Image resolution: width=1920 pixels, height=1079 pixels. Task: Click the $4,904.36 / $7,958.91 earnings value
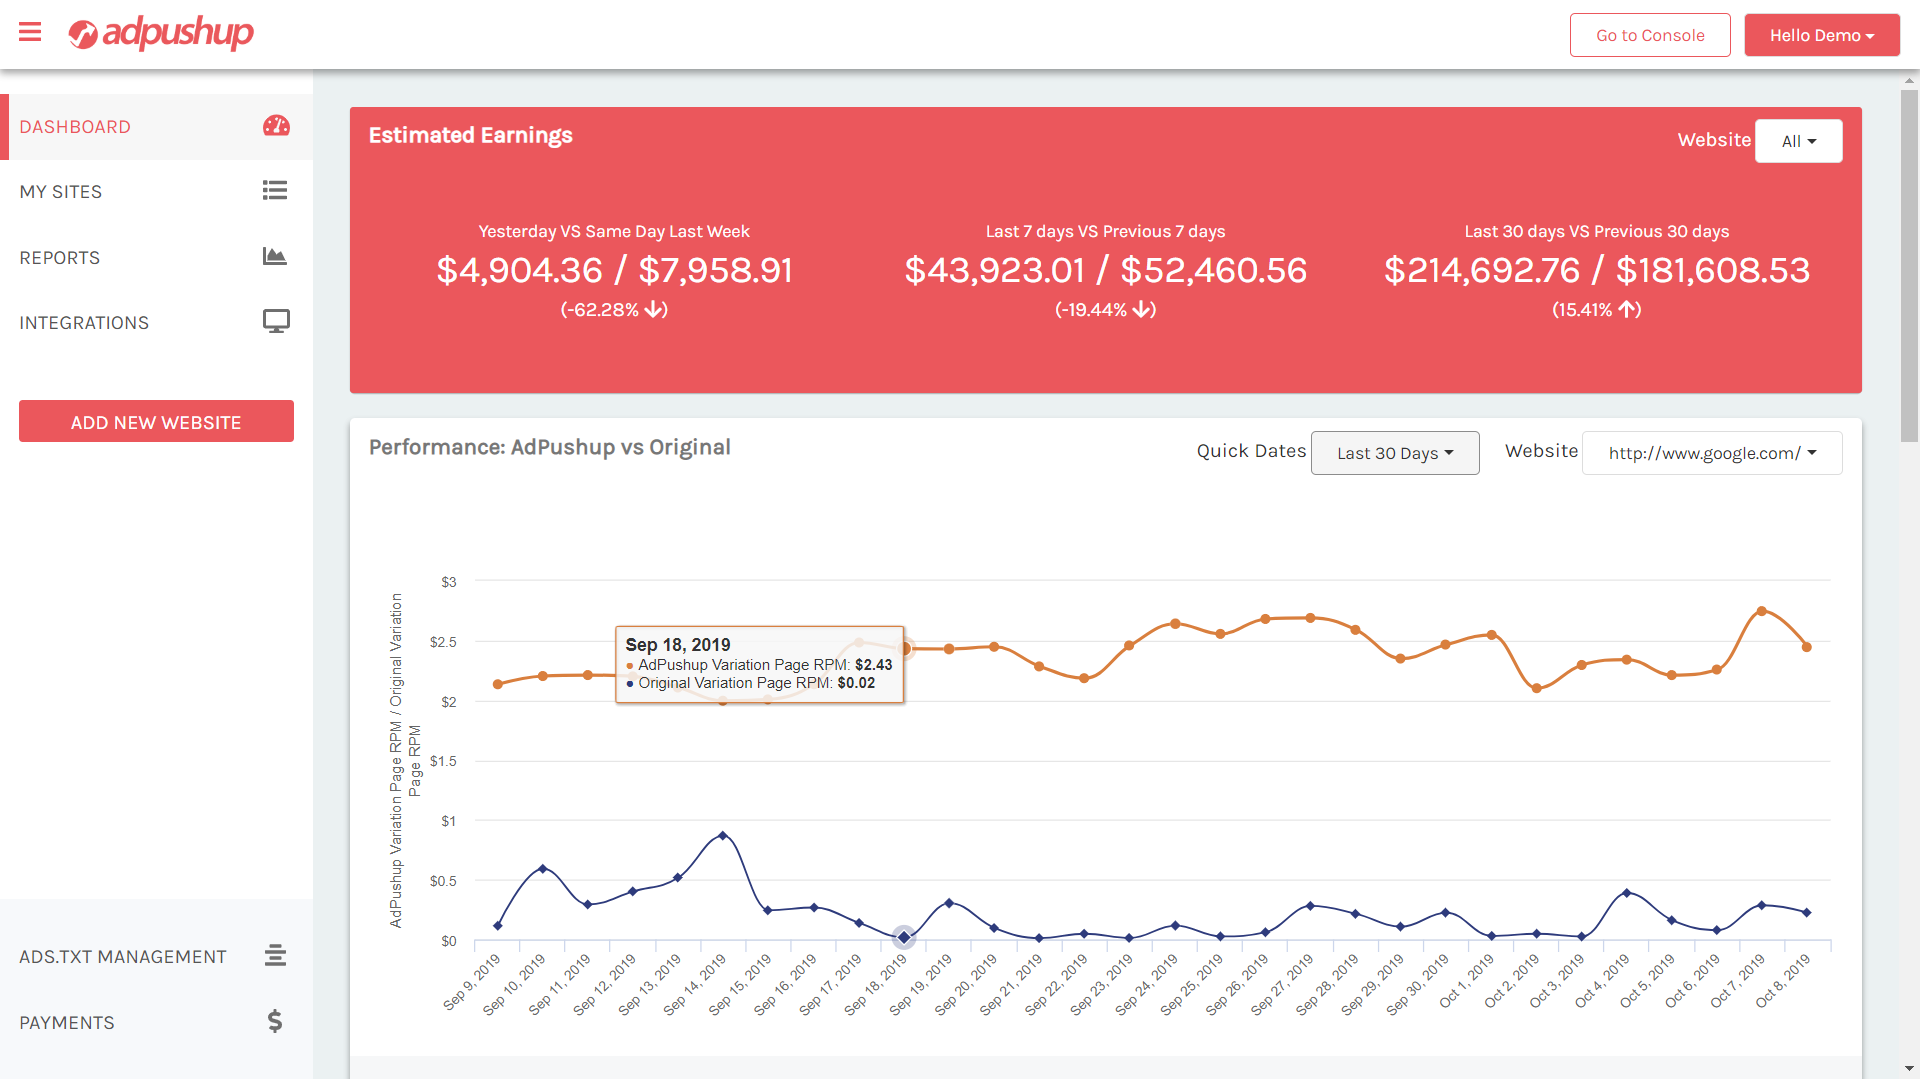pos(614,270)
